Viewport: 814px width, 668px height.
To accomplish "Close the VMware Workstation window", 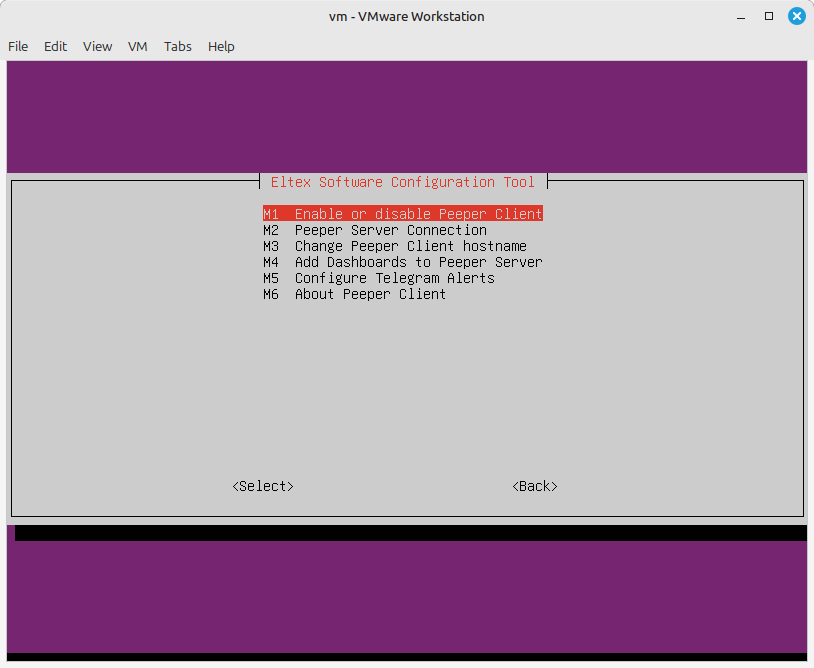I will coord(796,16).
